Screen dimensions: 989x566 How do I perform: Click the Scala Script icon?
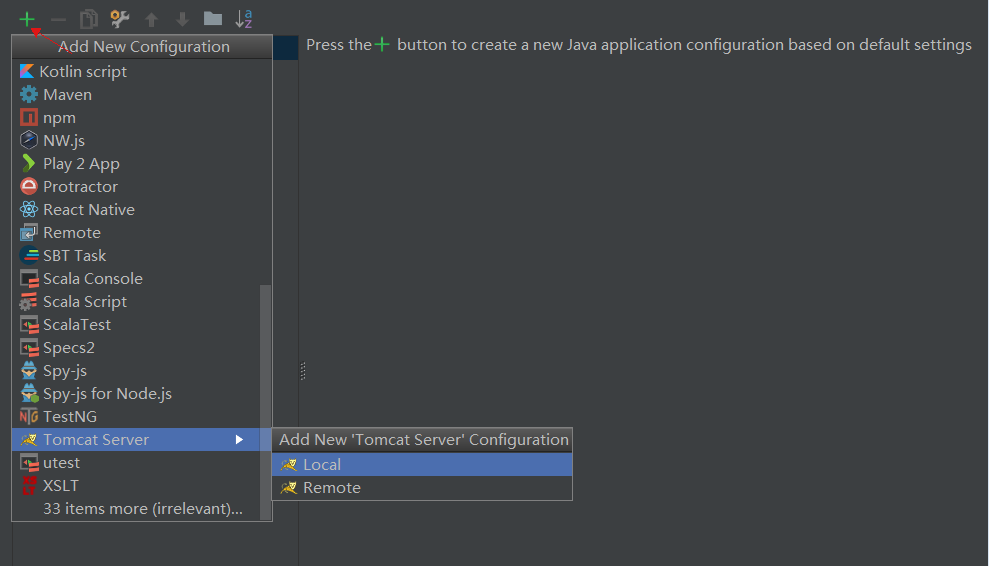(x=28, y=302)
